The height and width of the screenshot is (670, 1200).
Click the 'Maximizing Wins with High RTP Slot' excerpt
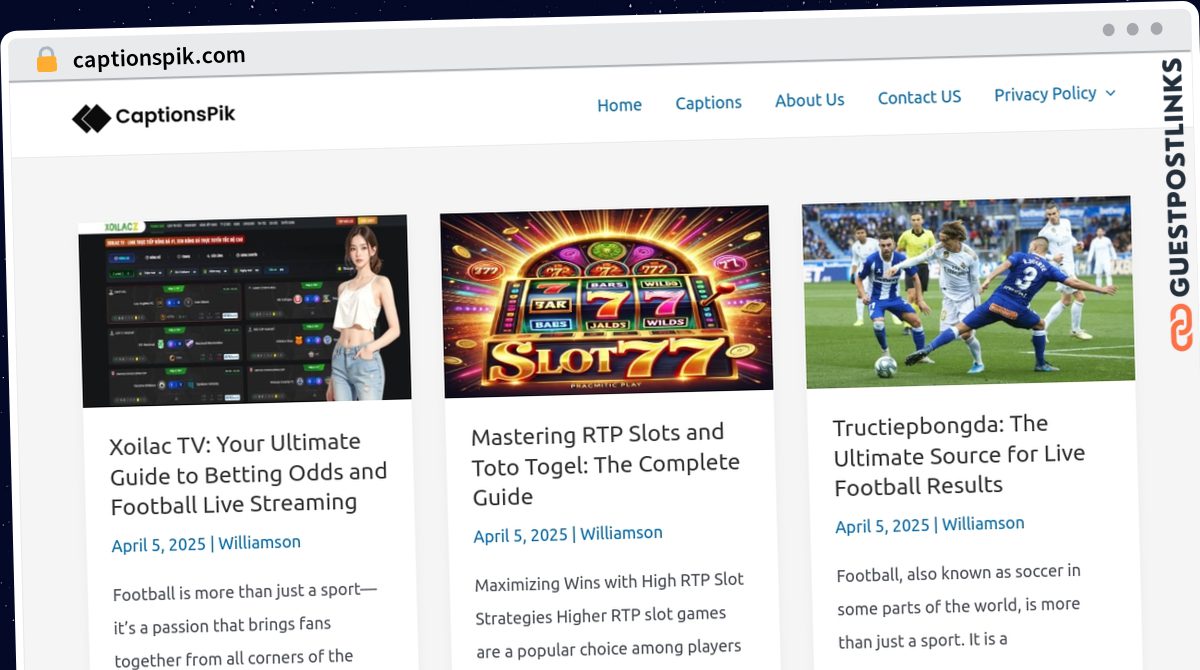pos(609,615)
